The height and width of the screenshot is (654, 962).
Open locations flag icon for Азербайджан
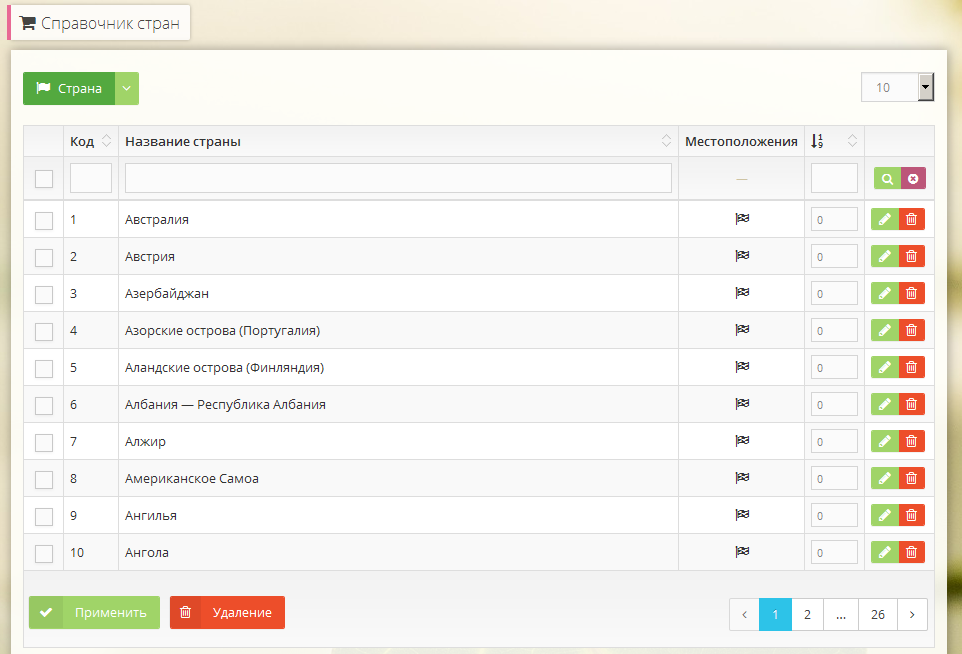(741, 293)
